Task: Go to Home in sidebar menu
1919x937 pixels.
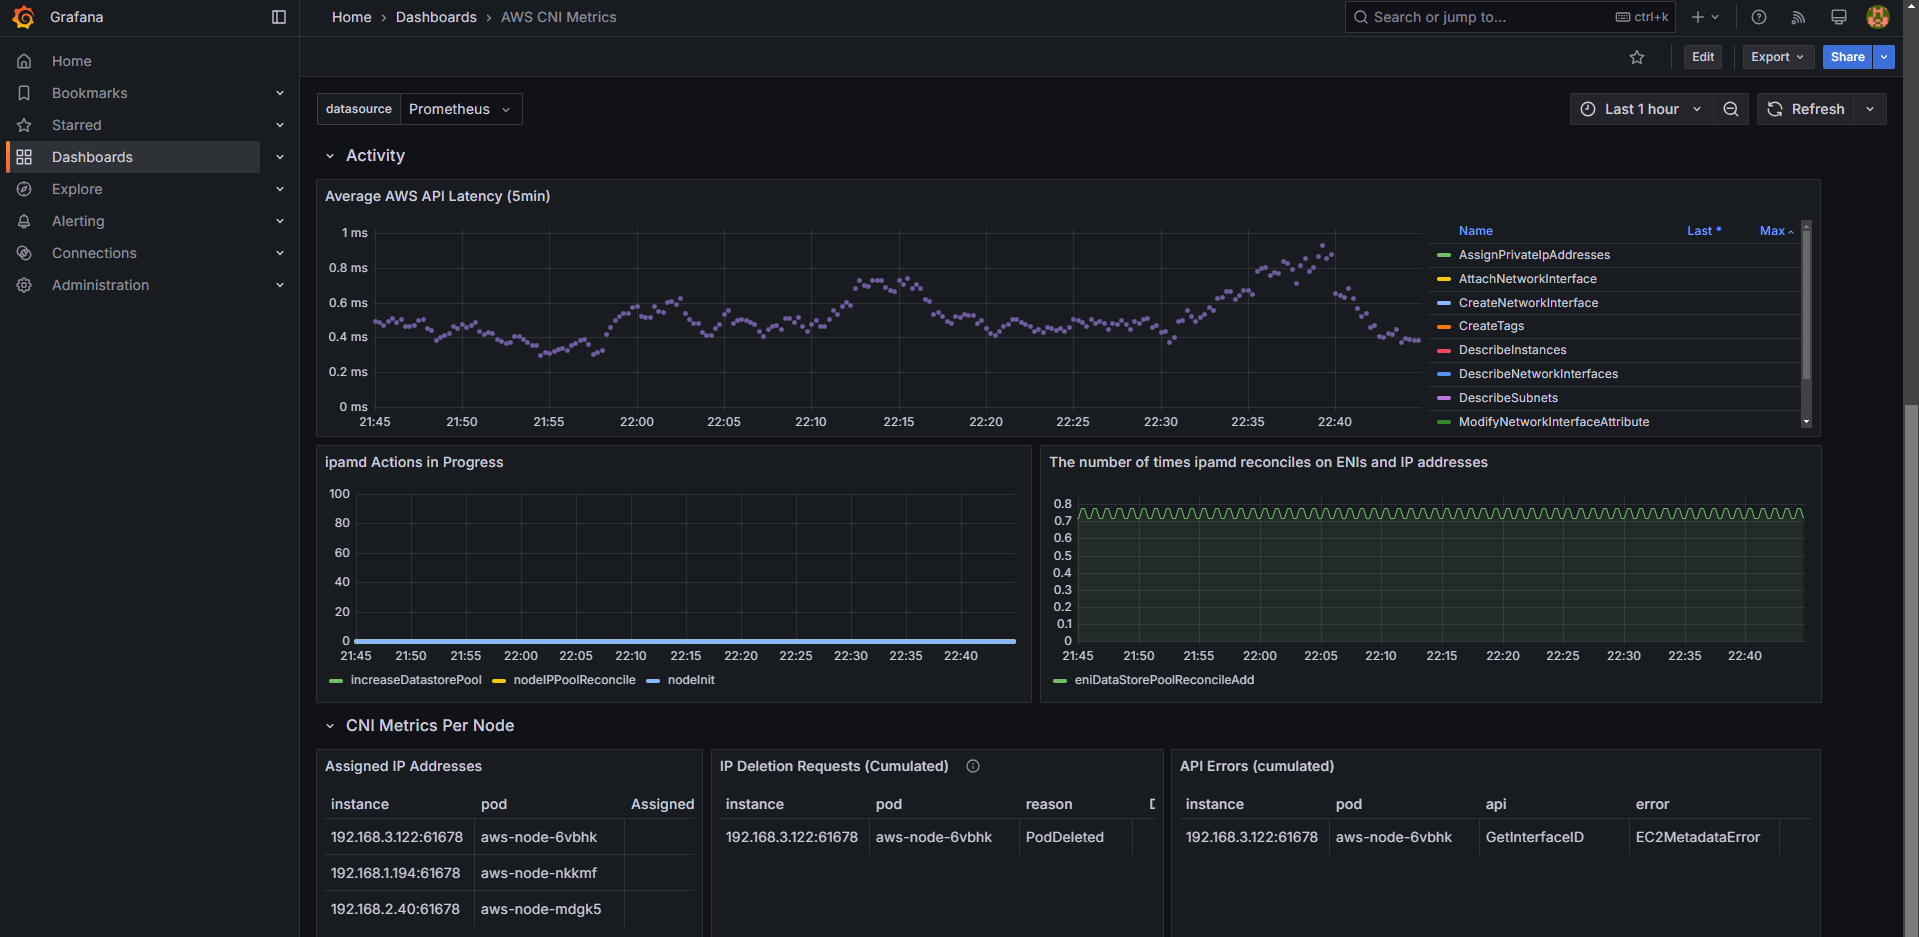Action: pos(72,61)
